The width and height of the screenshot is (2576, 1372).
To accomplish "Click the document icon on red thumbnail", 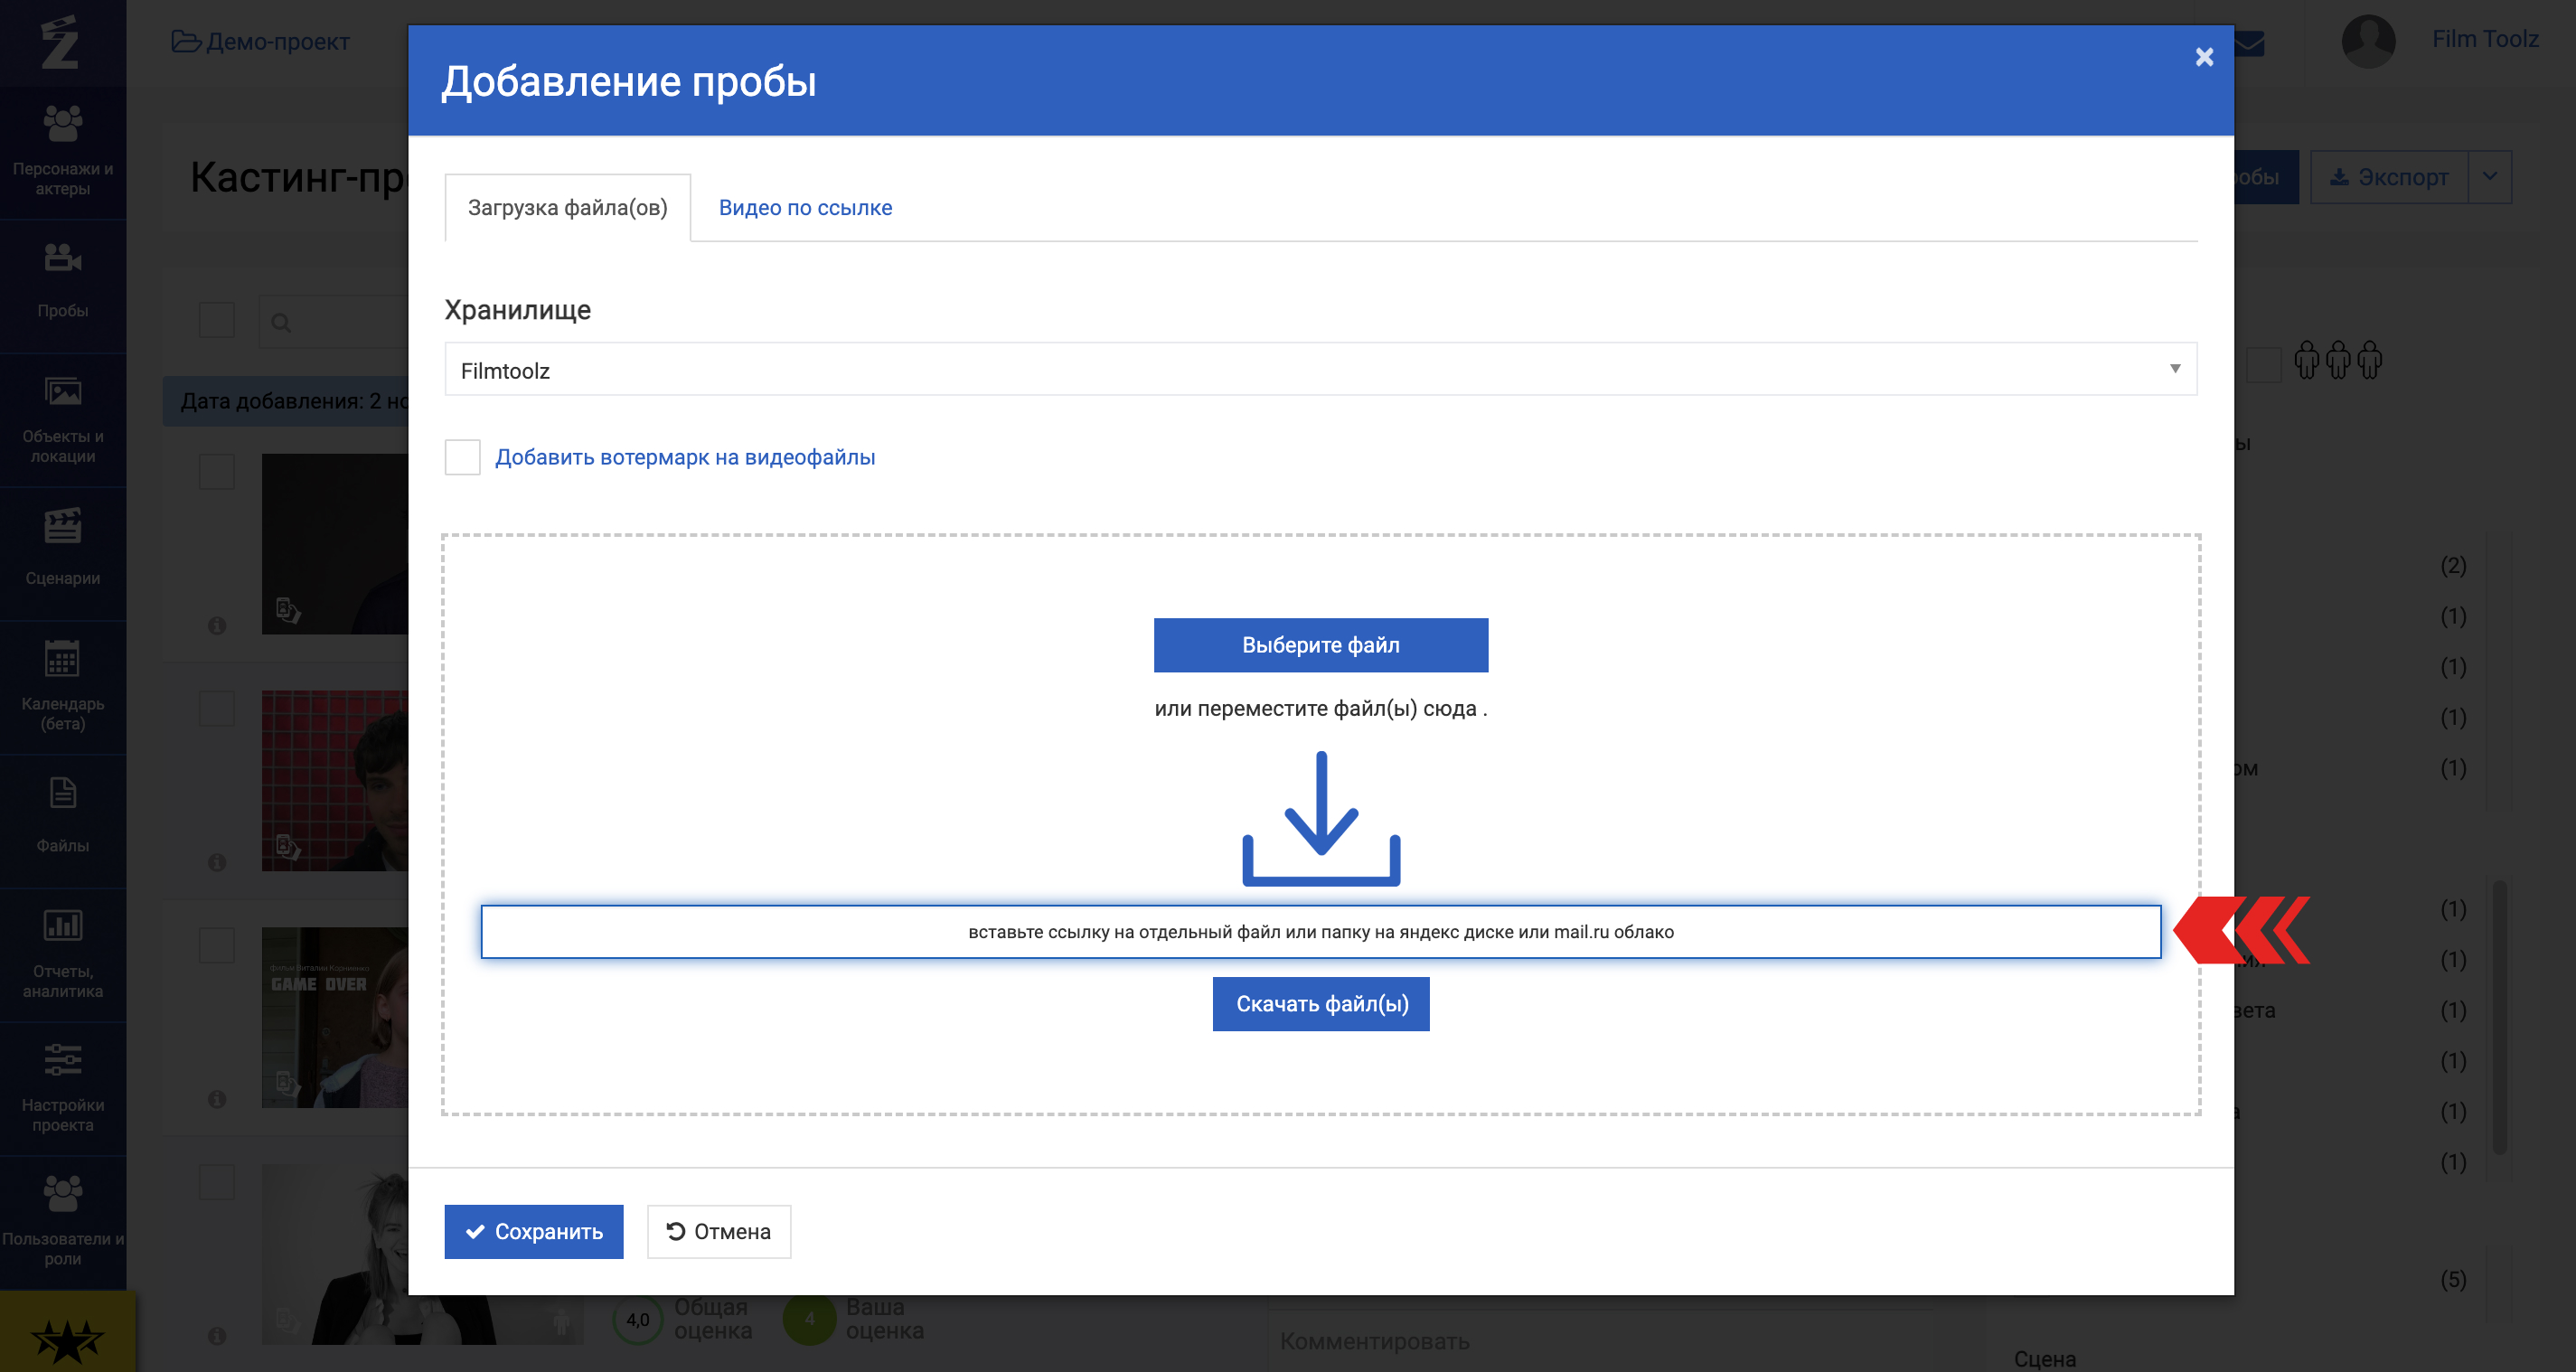I will [288, 846].
